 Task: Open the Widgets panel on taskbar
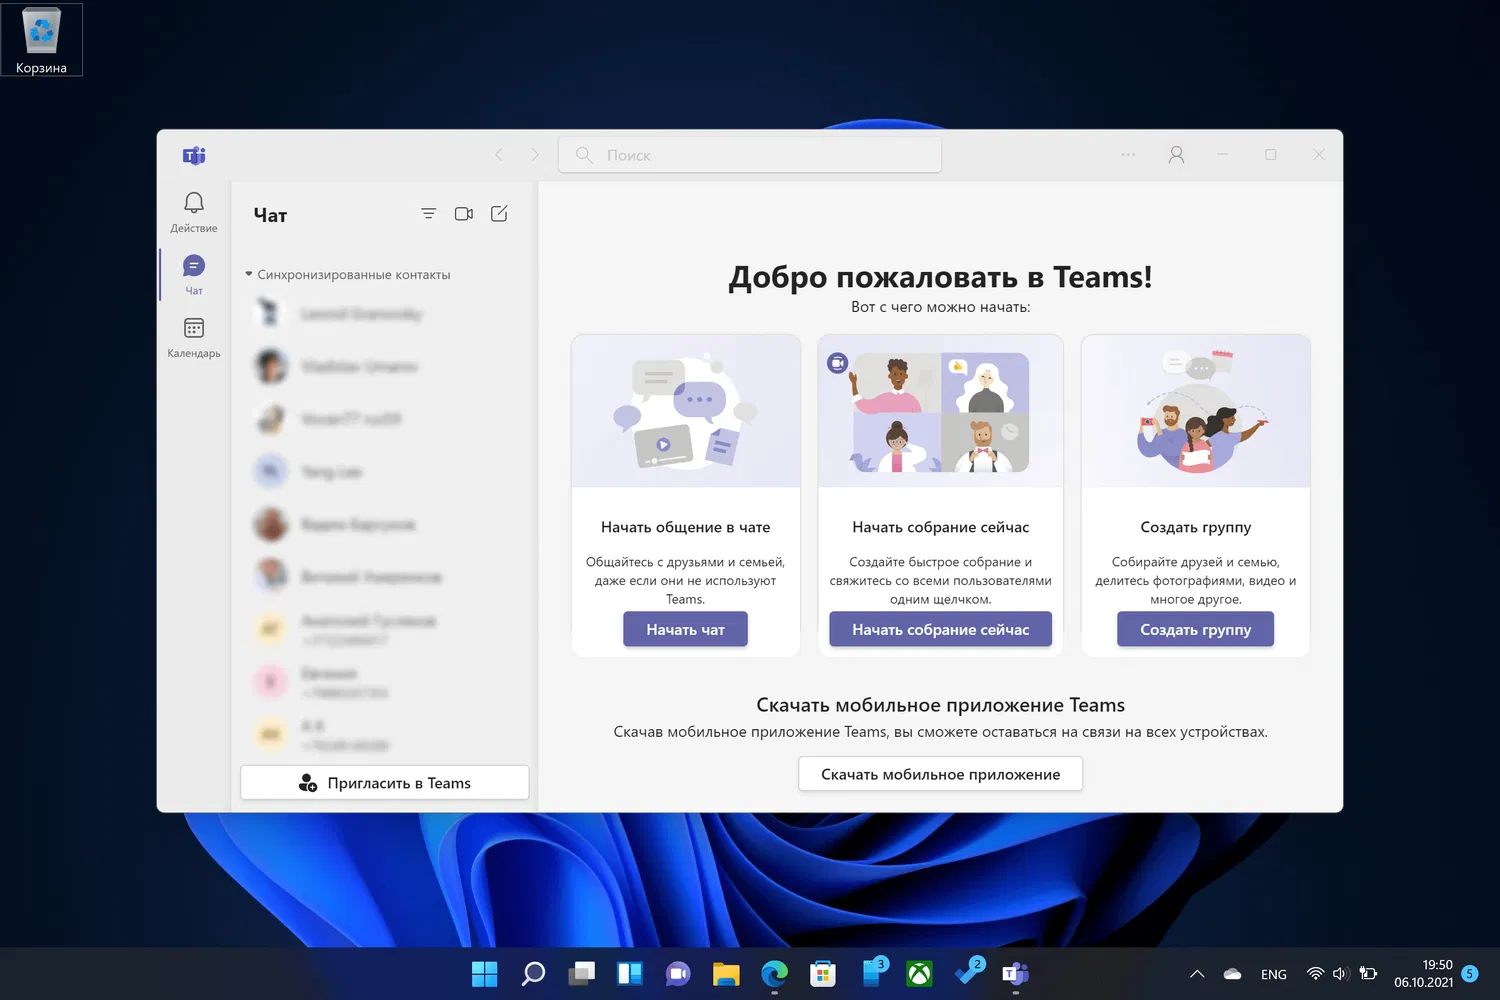click(x=630, y=973)
